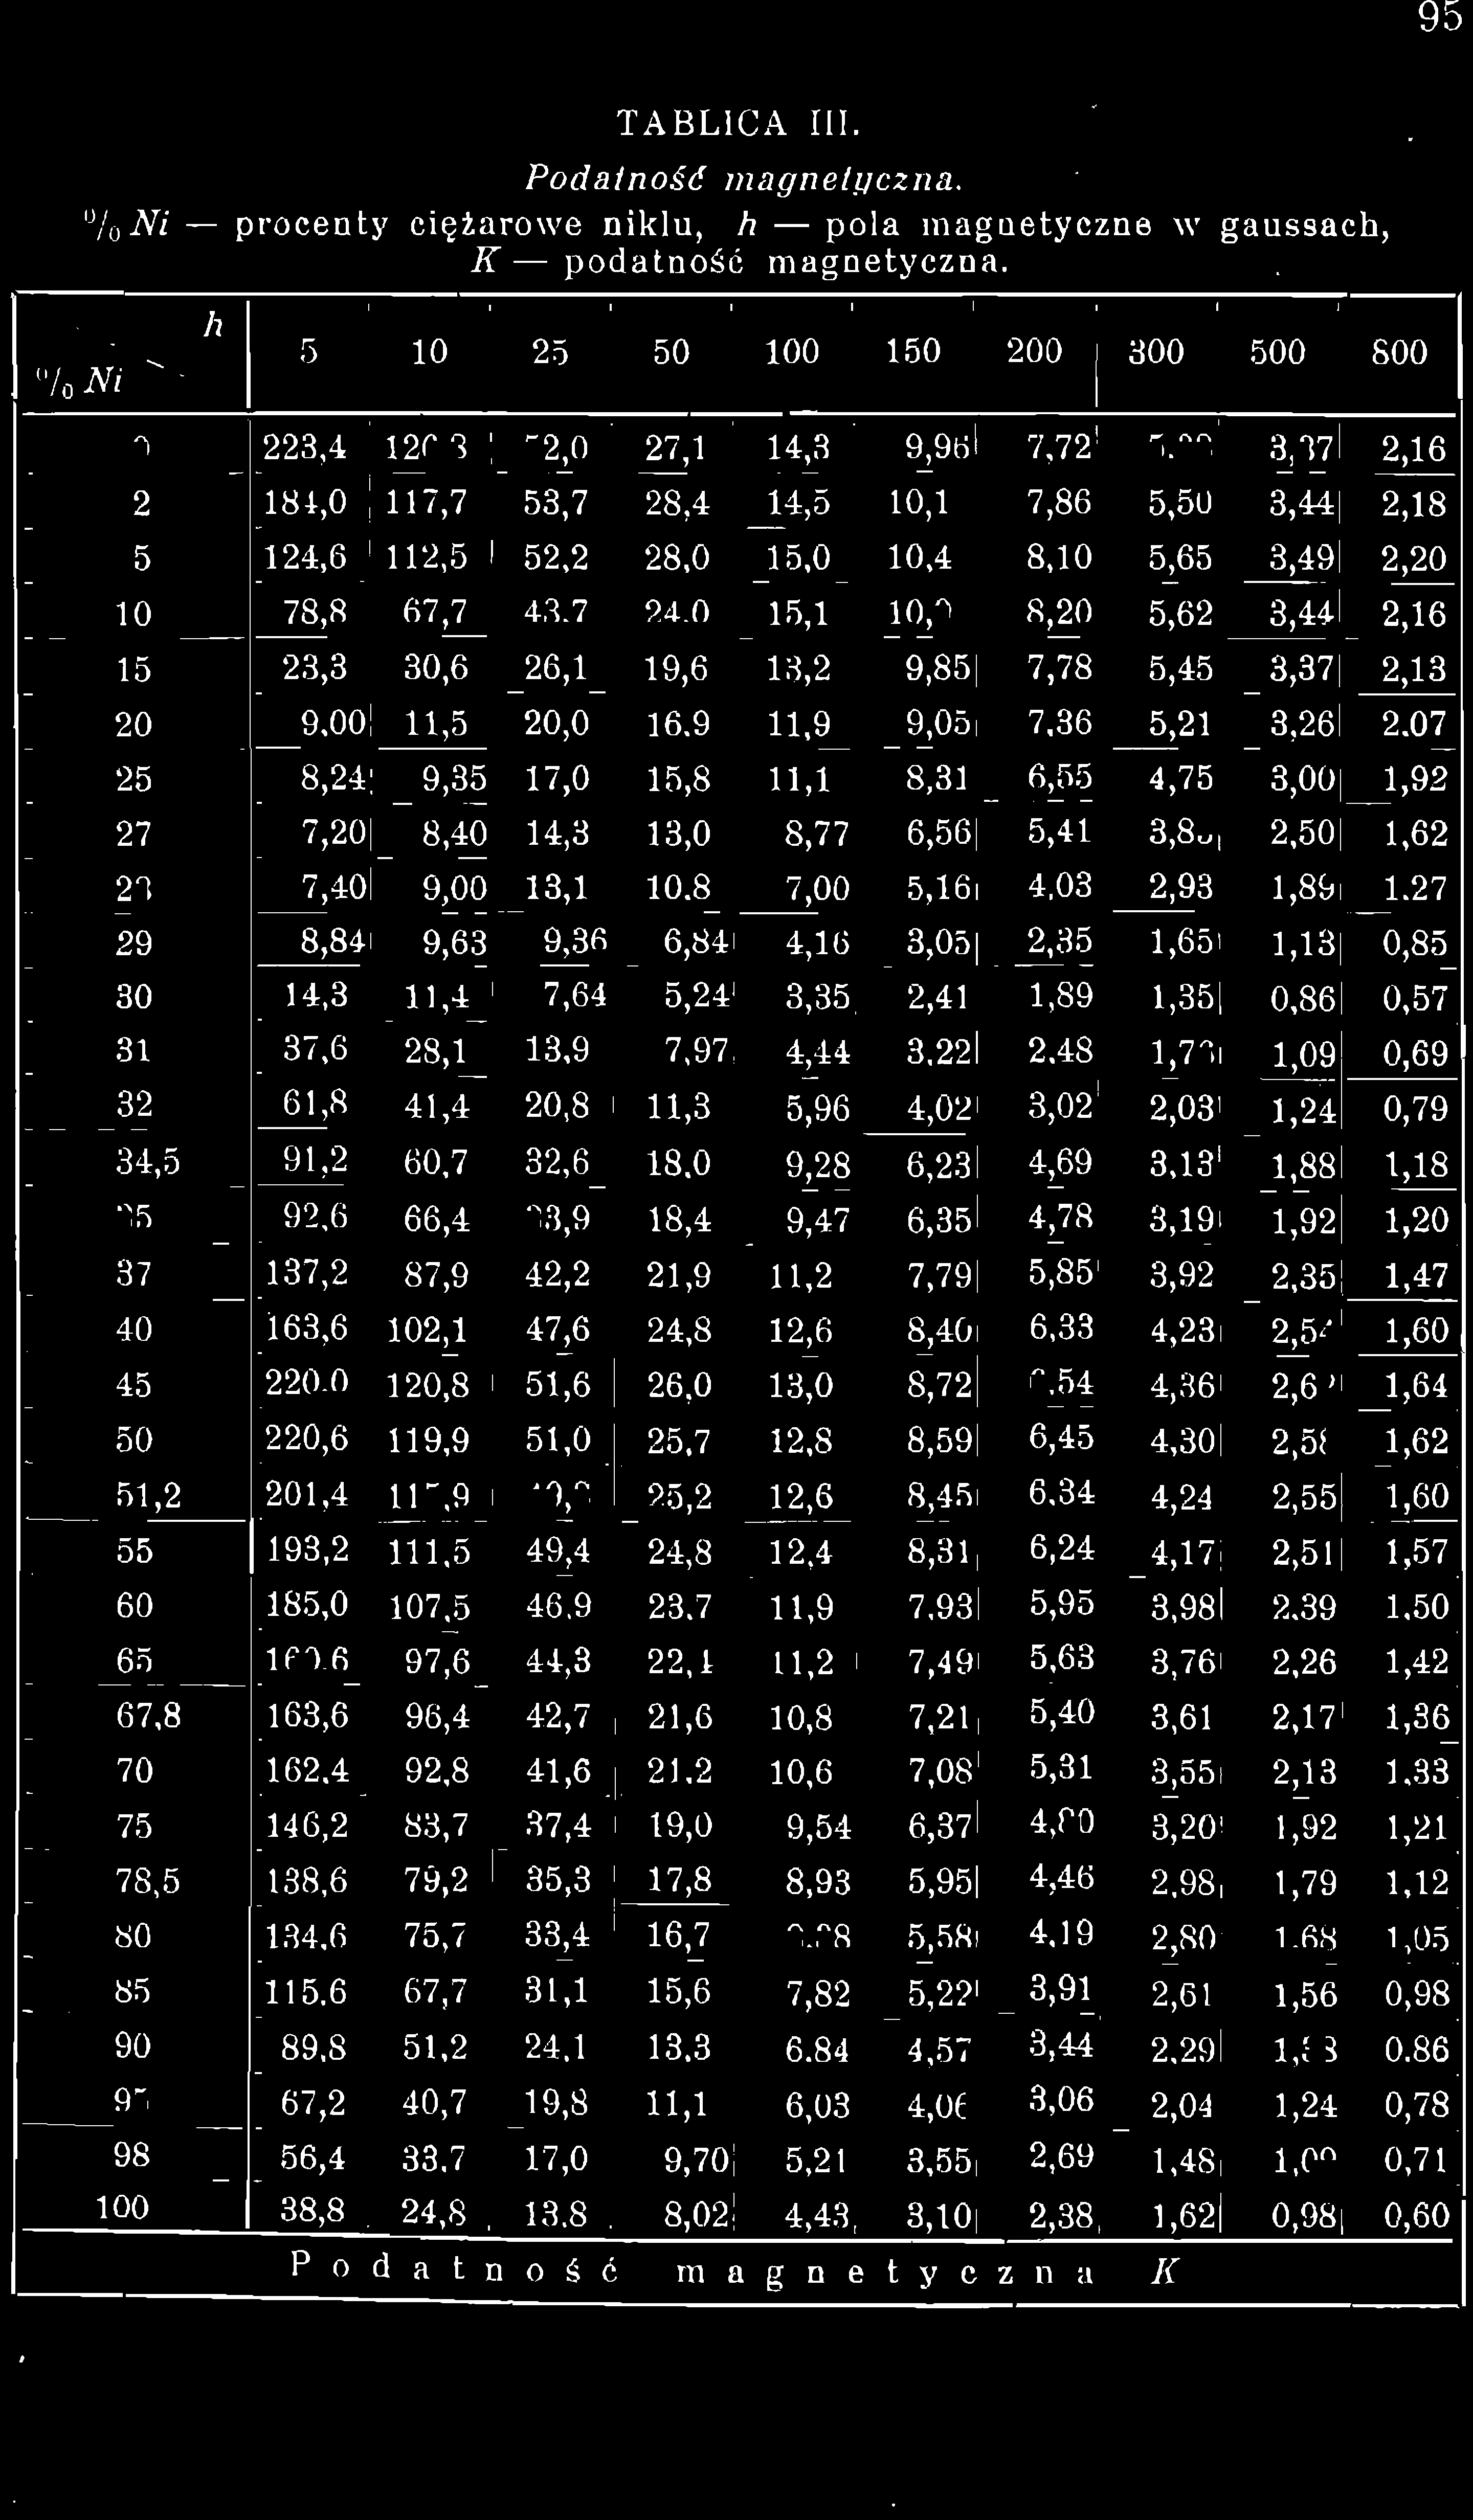Select the column header "150"
Image resolution: width=1473 pixels, height=2520 pixels.
(x=913, y=353)
